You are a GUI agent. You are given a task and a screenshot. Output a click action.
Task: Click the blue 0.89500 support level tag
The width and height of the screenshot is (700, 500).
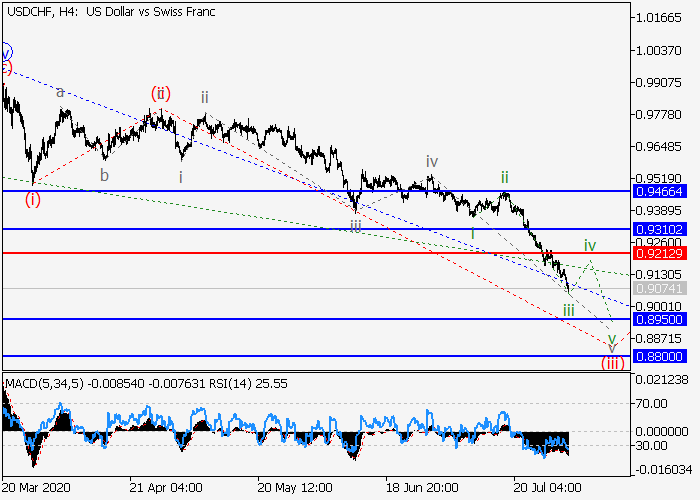663,319
